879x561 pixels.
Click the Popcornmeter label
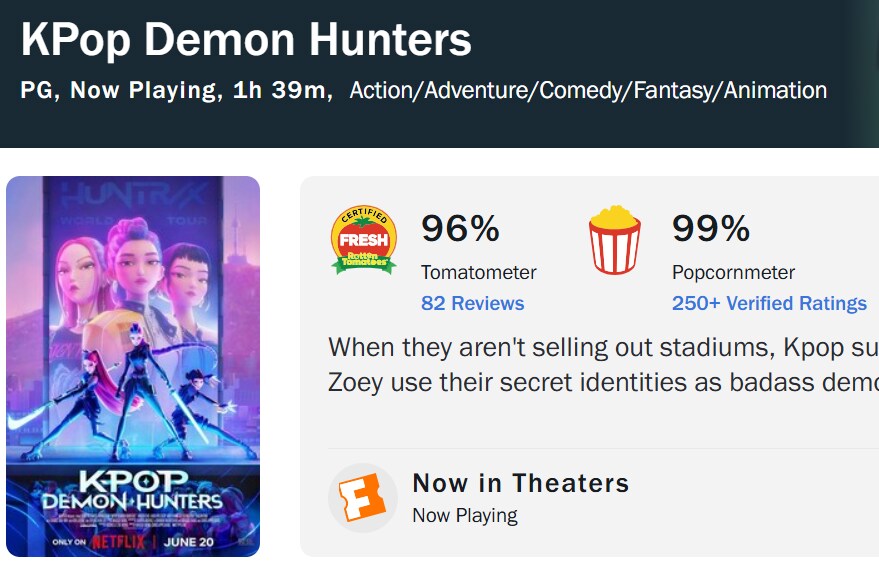click(733, 272)
